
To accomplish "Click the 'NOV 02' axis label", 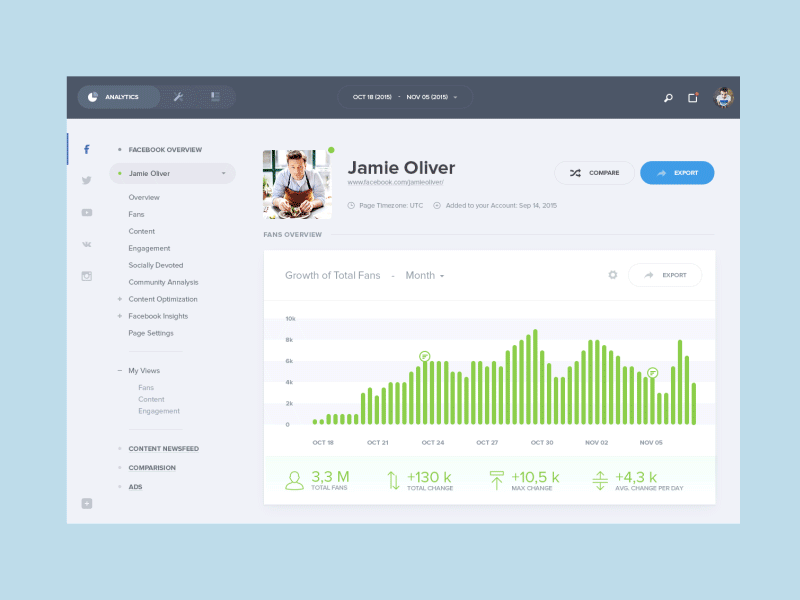I will 596,442.
